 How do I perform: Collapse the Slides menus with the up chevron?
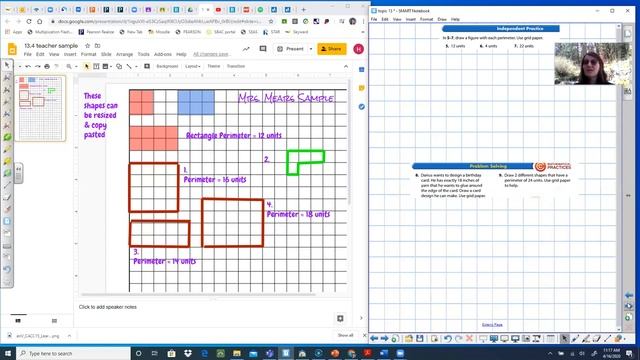coord(346,66)
